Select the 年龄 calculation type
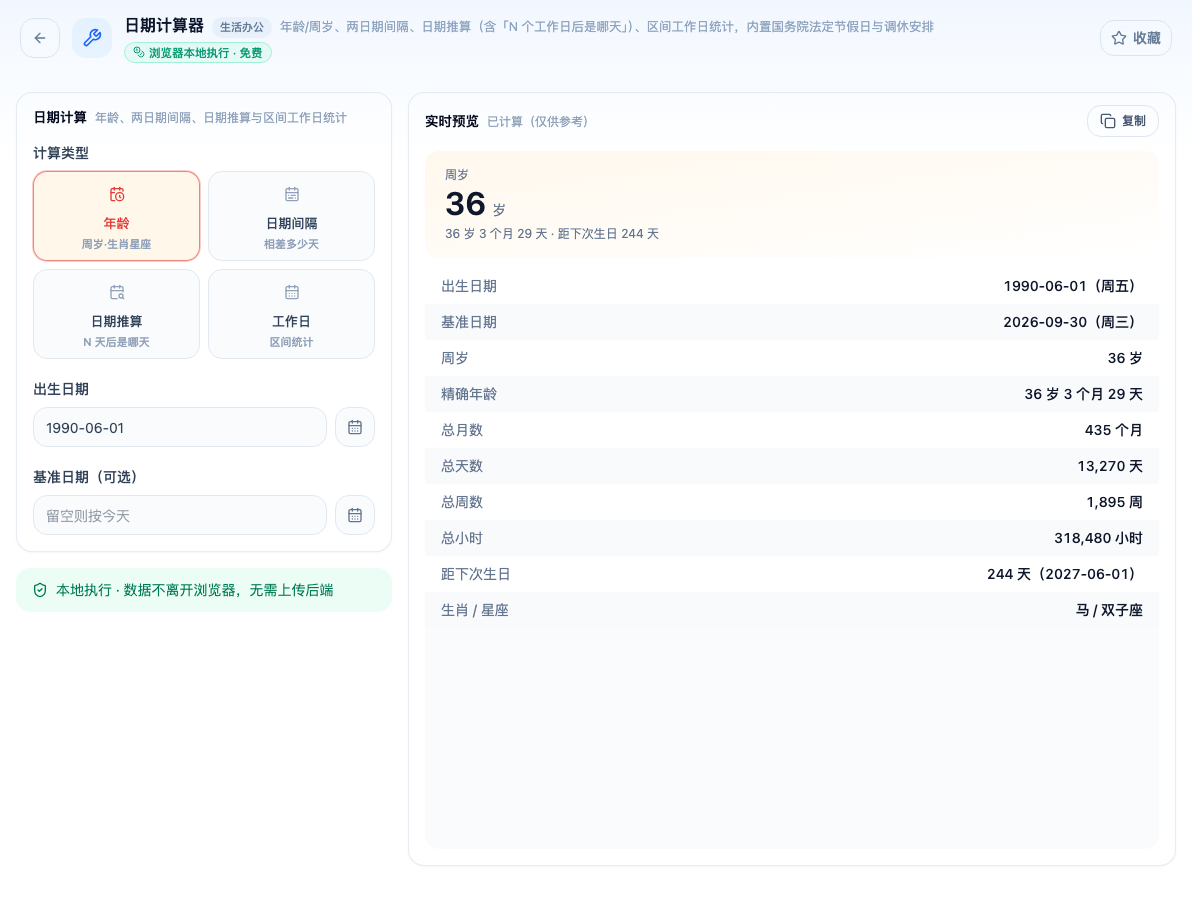The width and height of the screenshot is (1192, 900). [116, 216]
